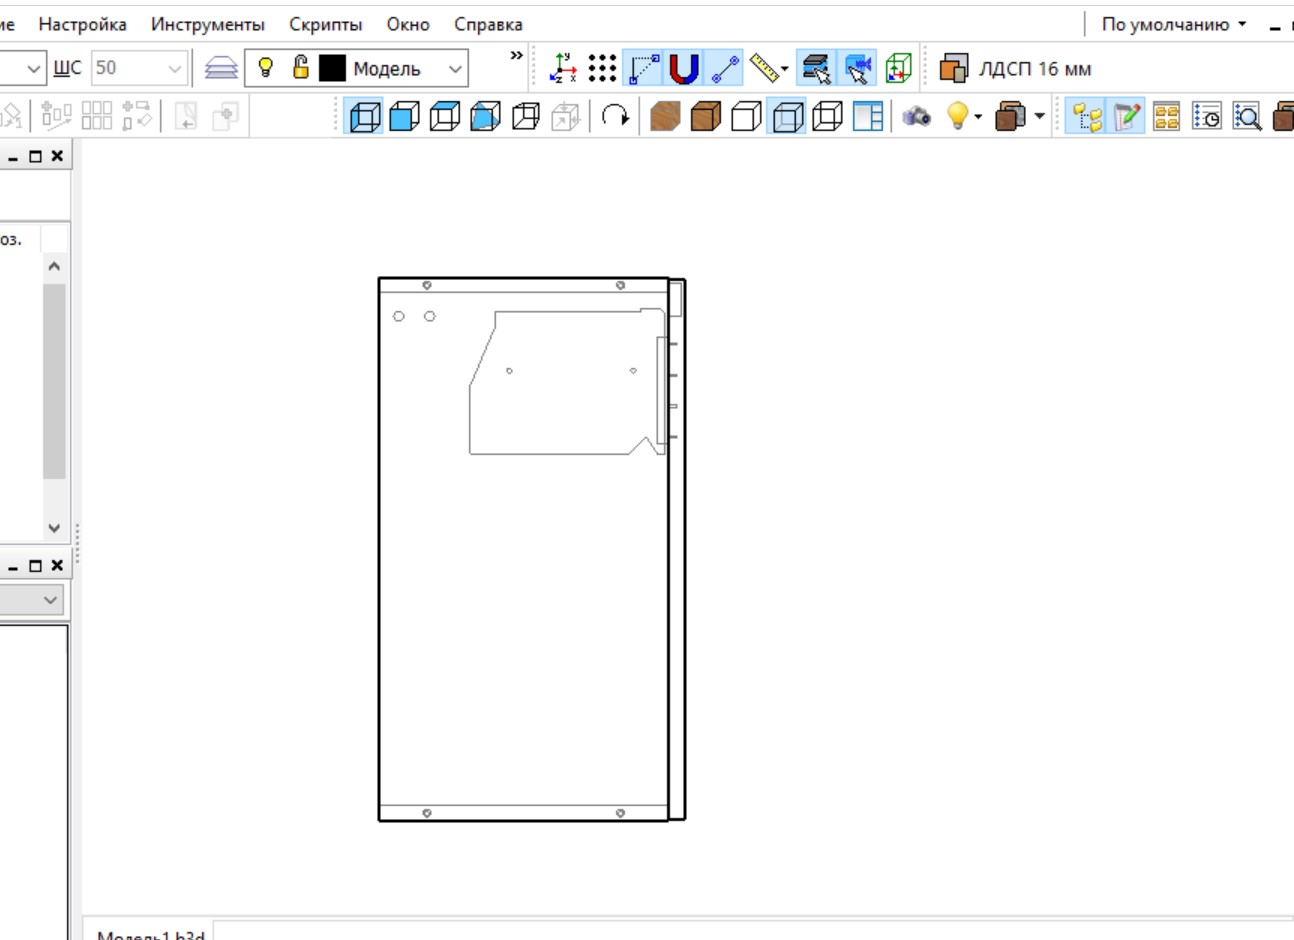The image size is (1294, 940).
Task: Open the Инструменты menu
Action: [207, 24]
